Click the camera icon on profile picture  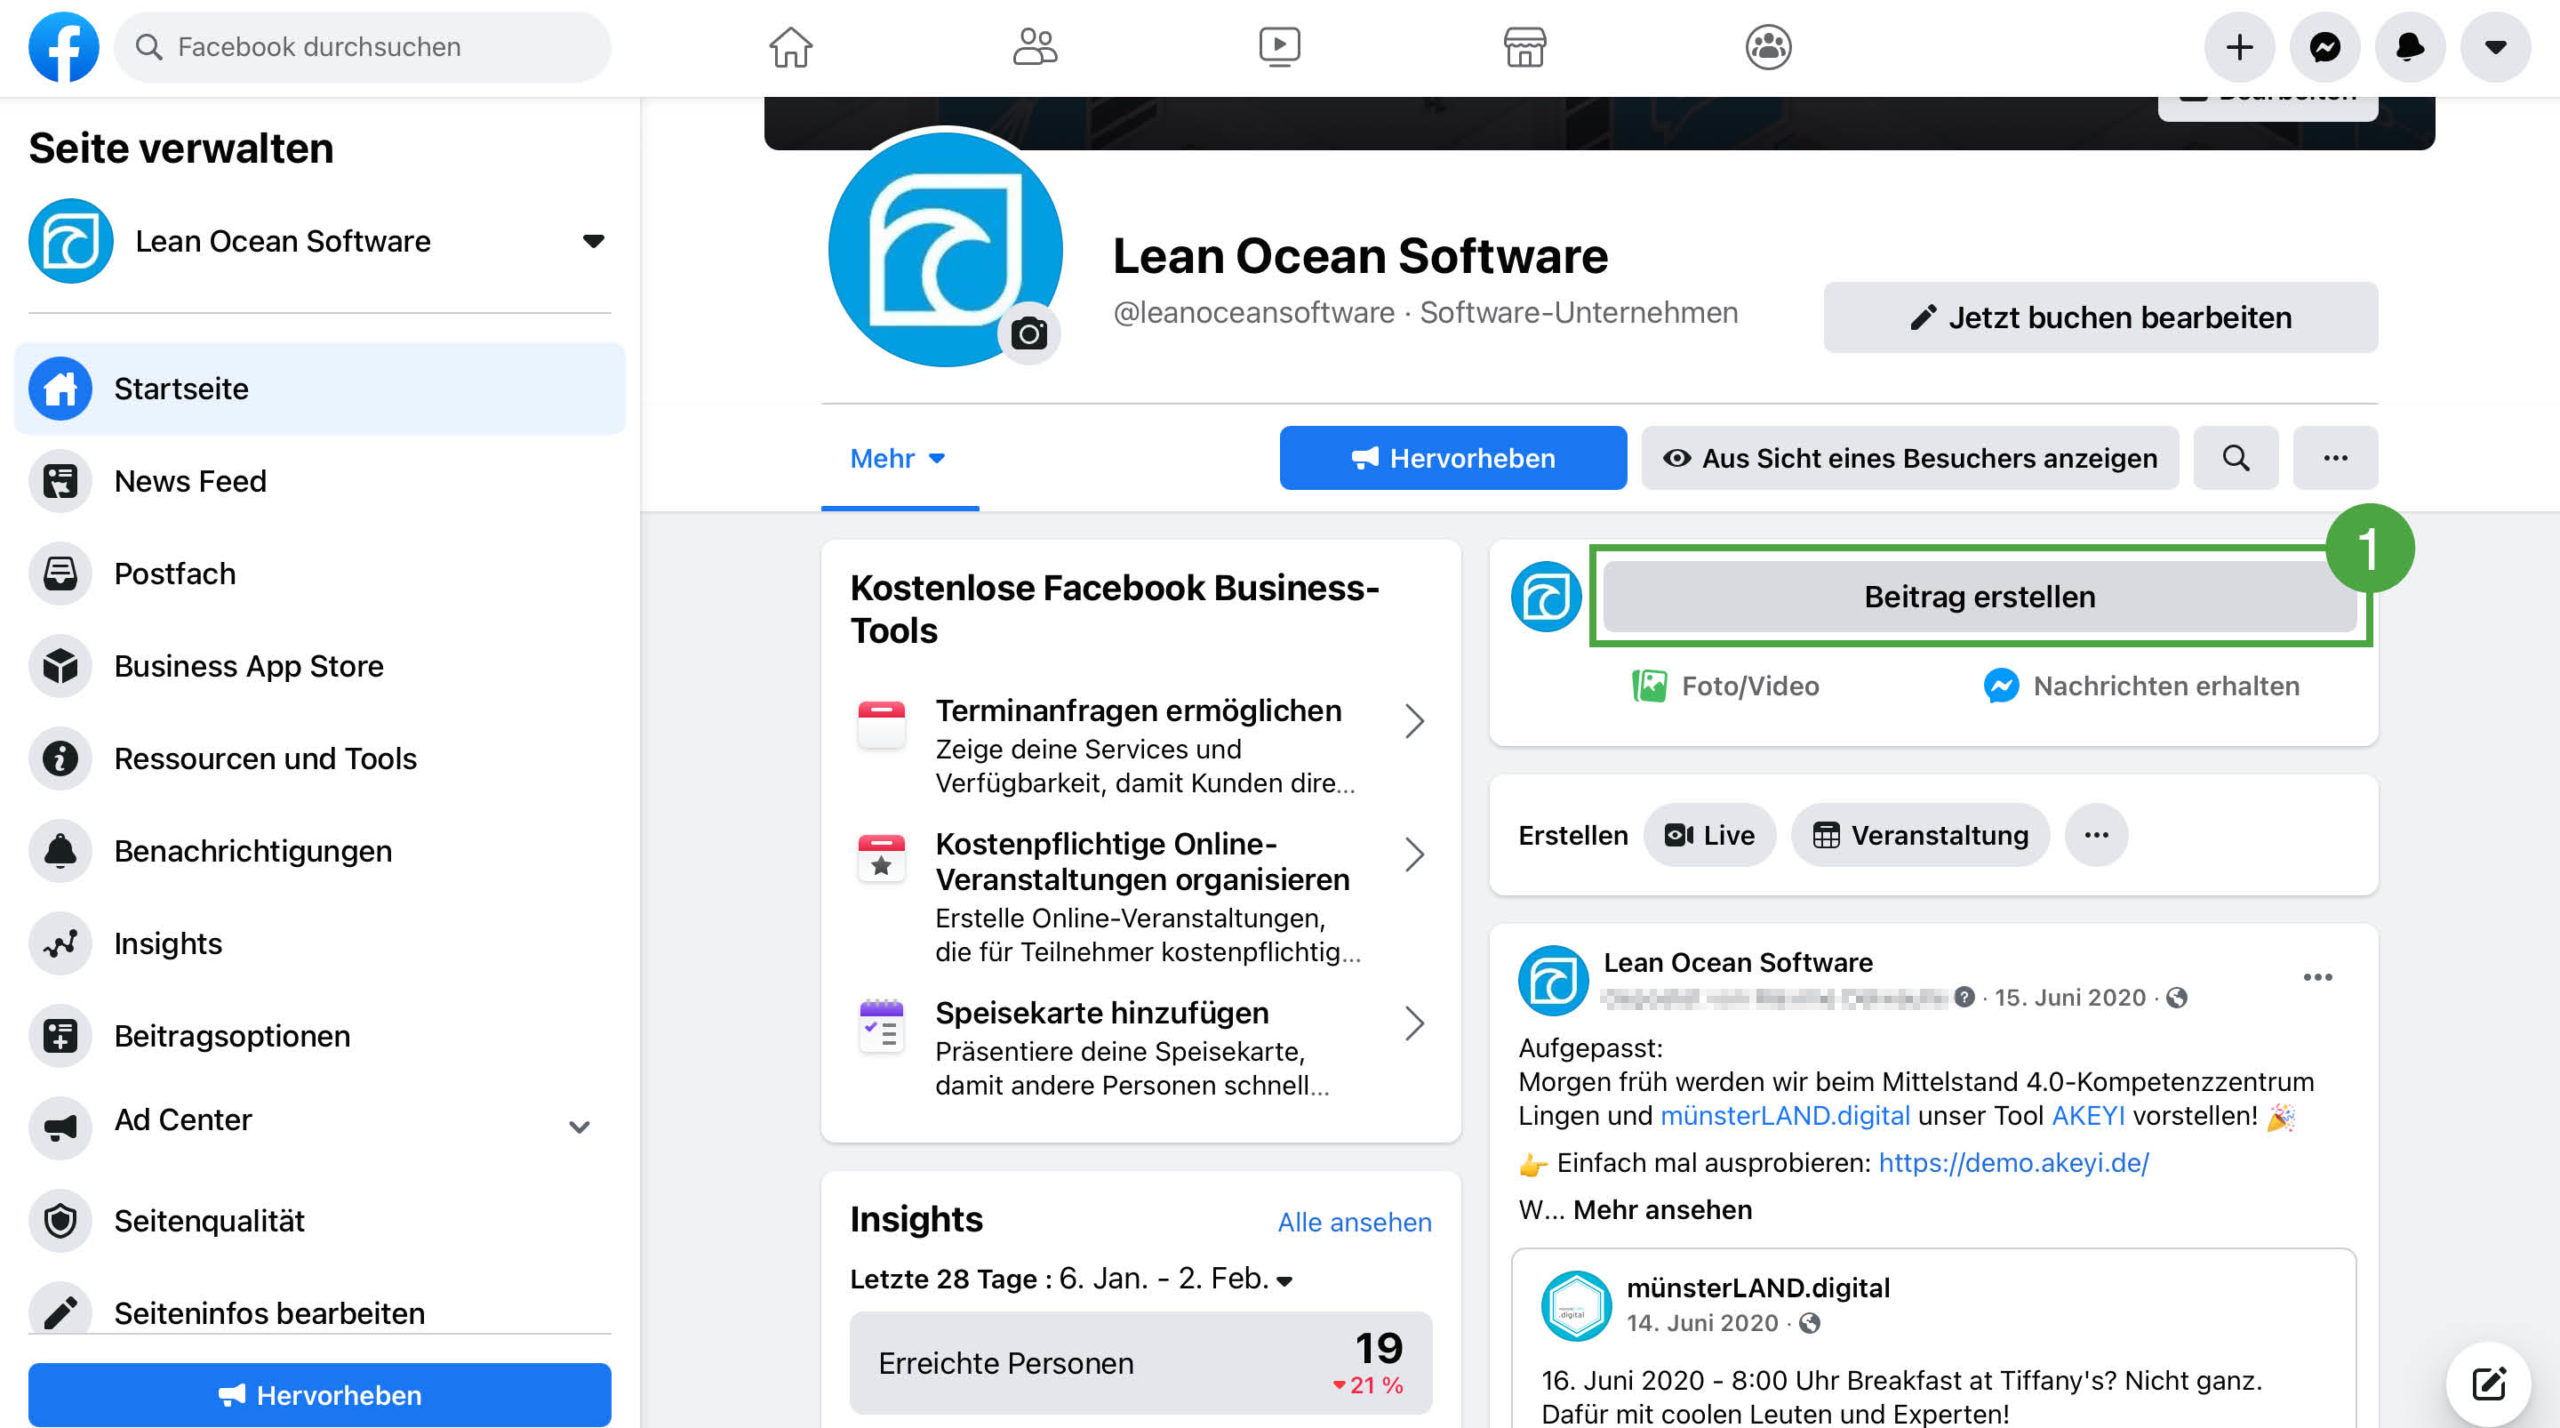click(1029, 333)
